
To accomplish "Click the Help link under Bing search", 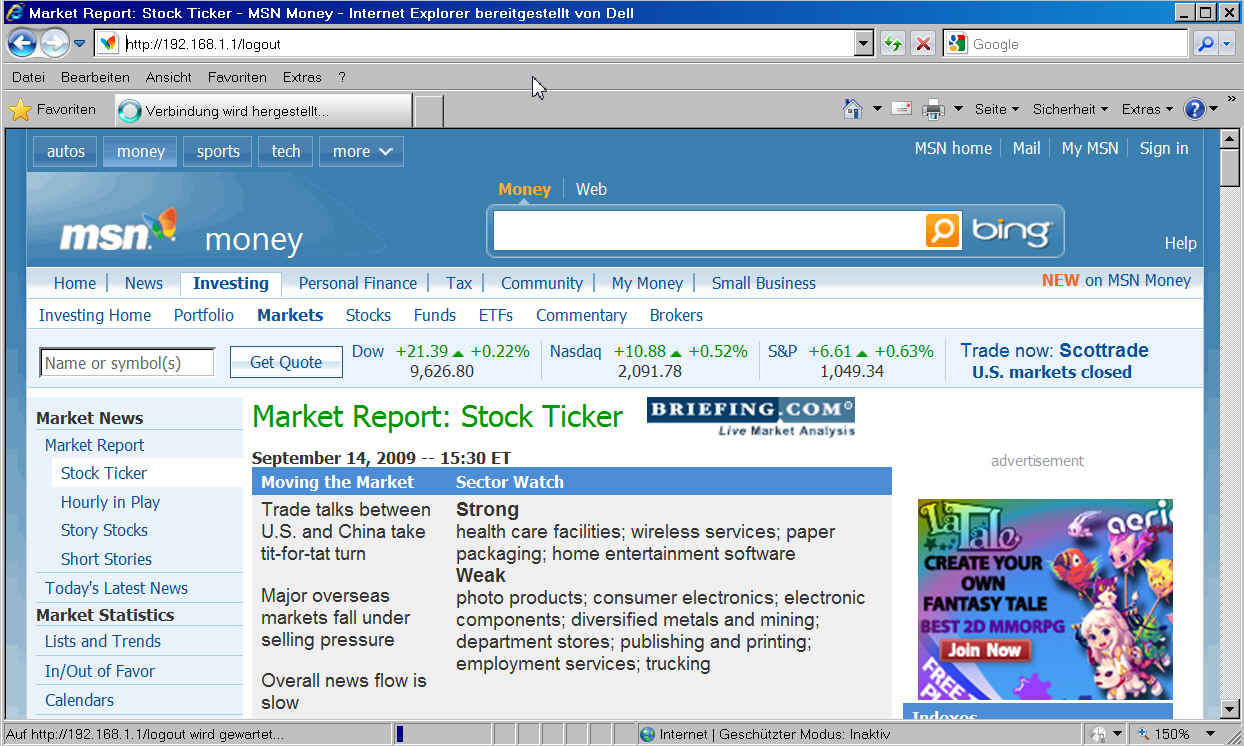I will click(x=1180, y=243).
